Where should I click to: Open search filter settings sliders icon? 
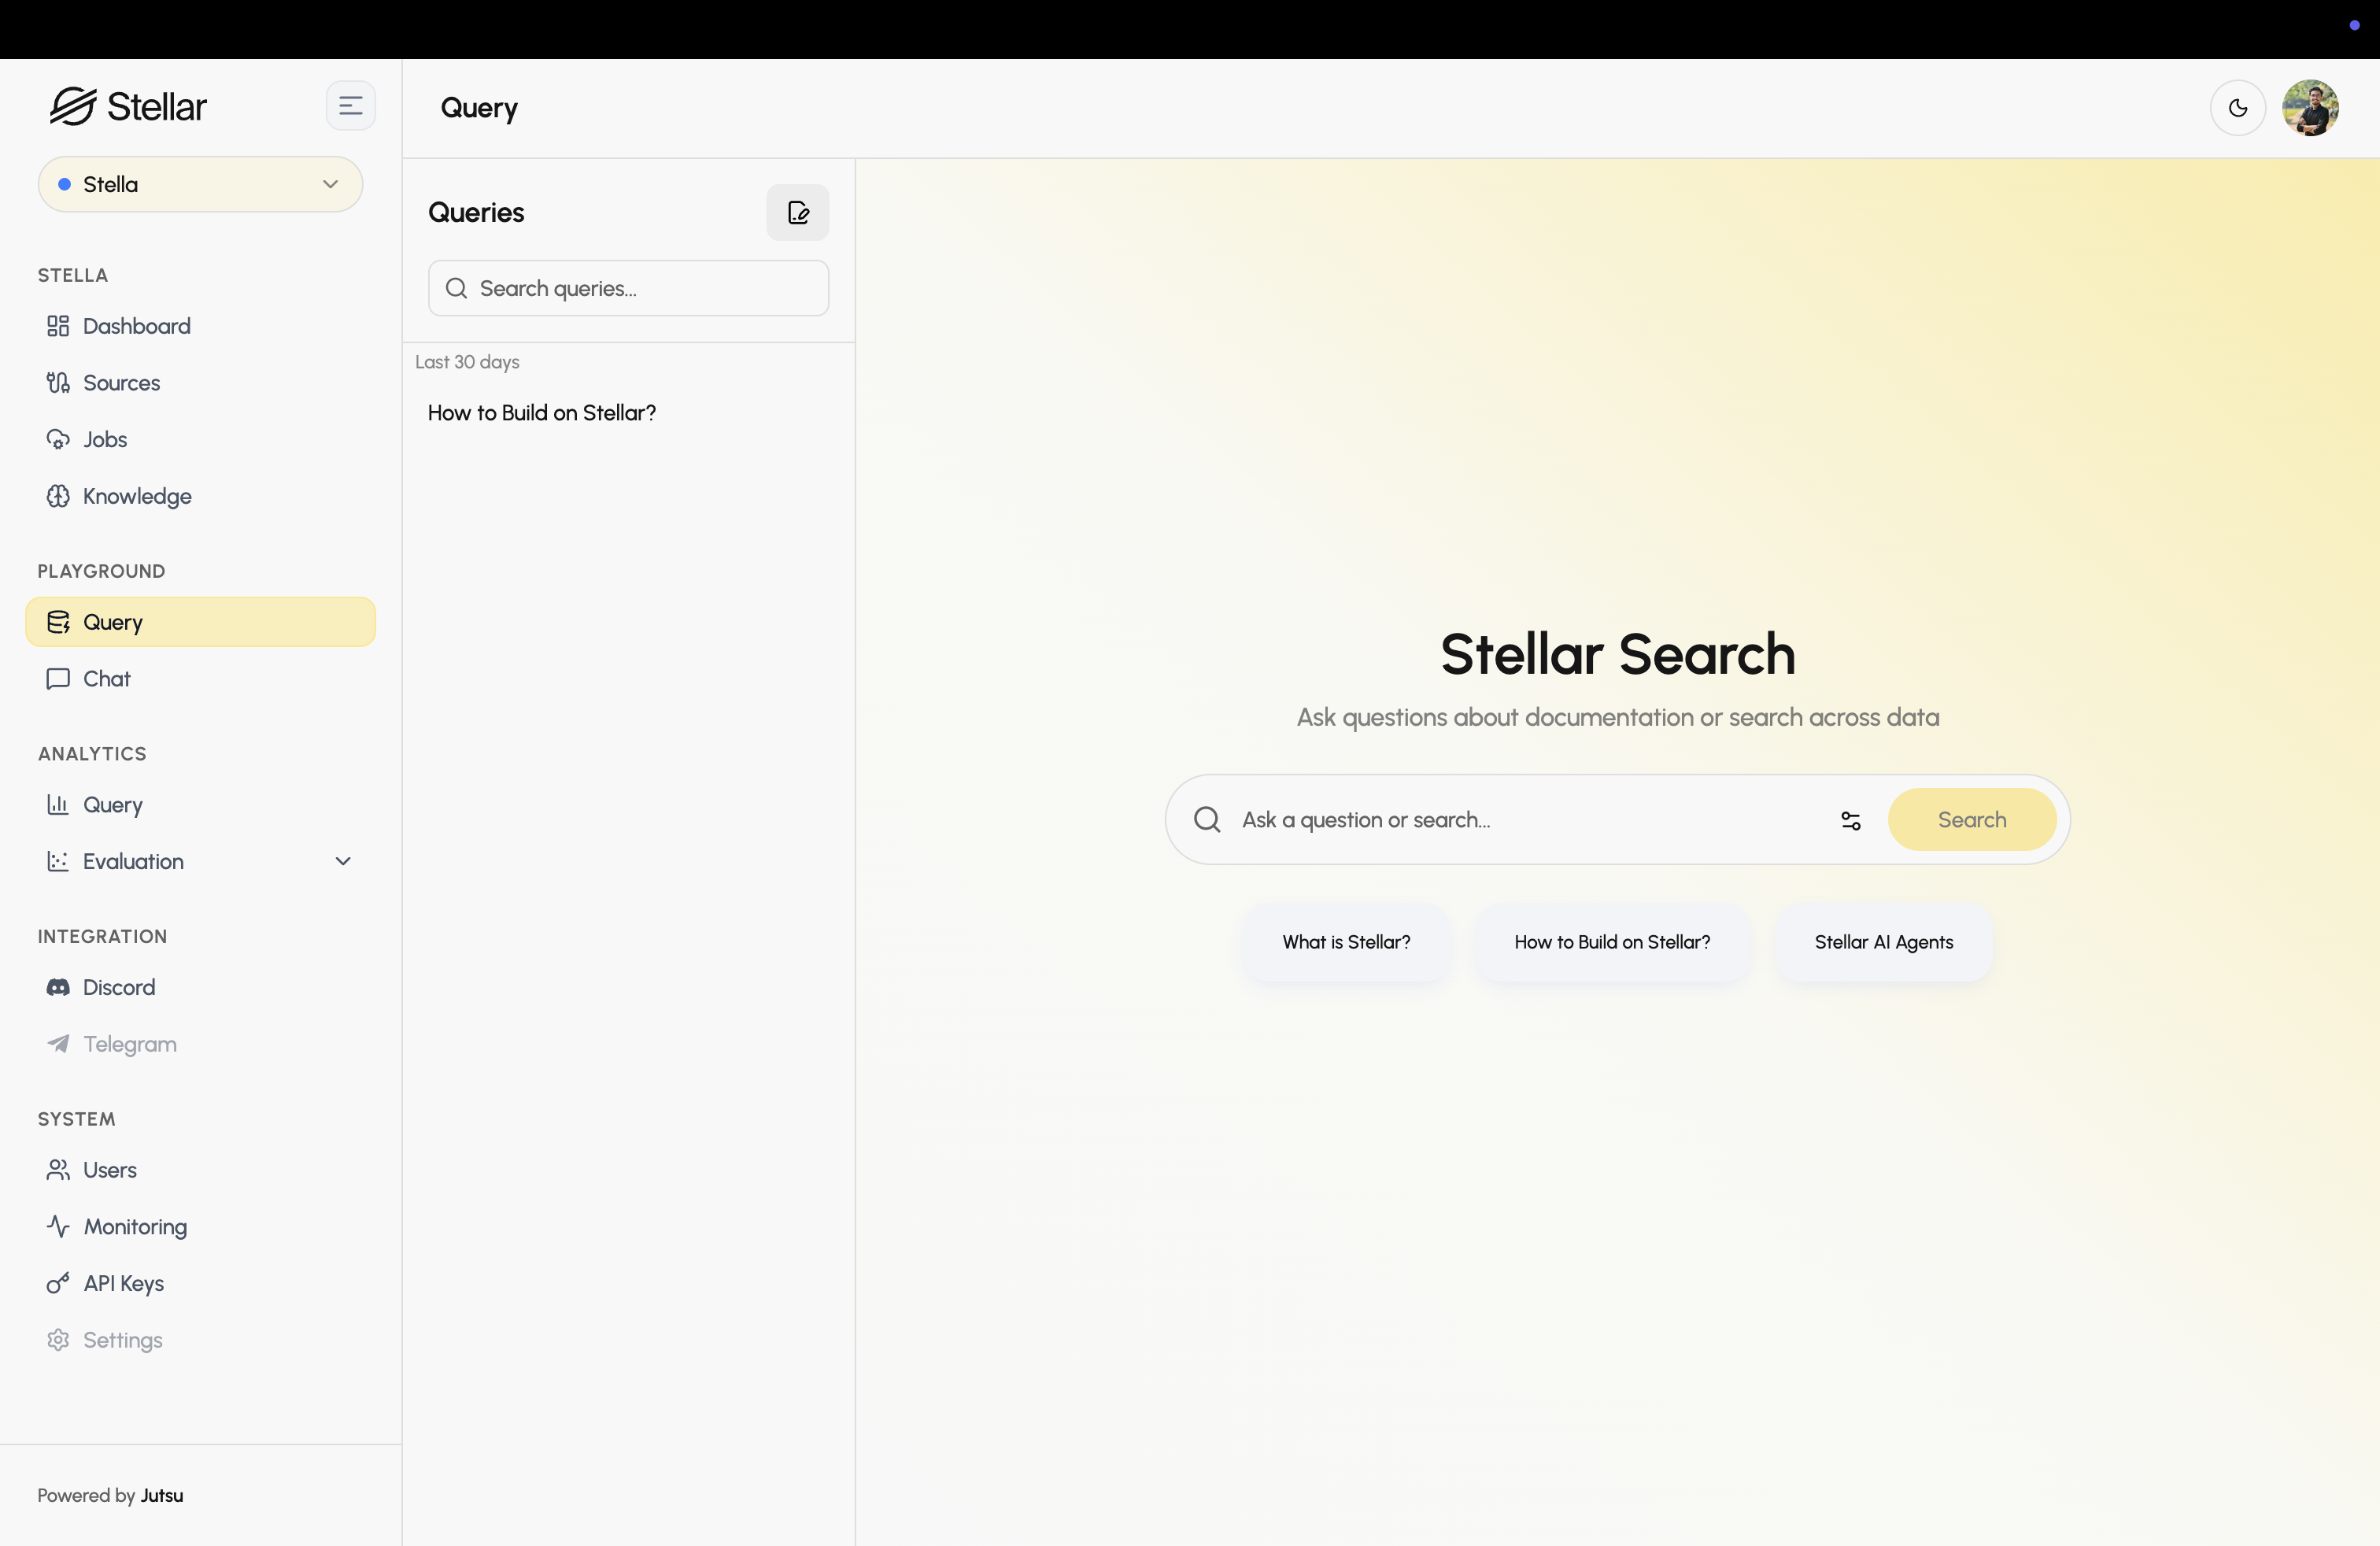point(1850,820)
